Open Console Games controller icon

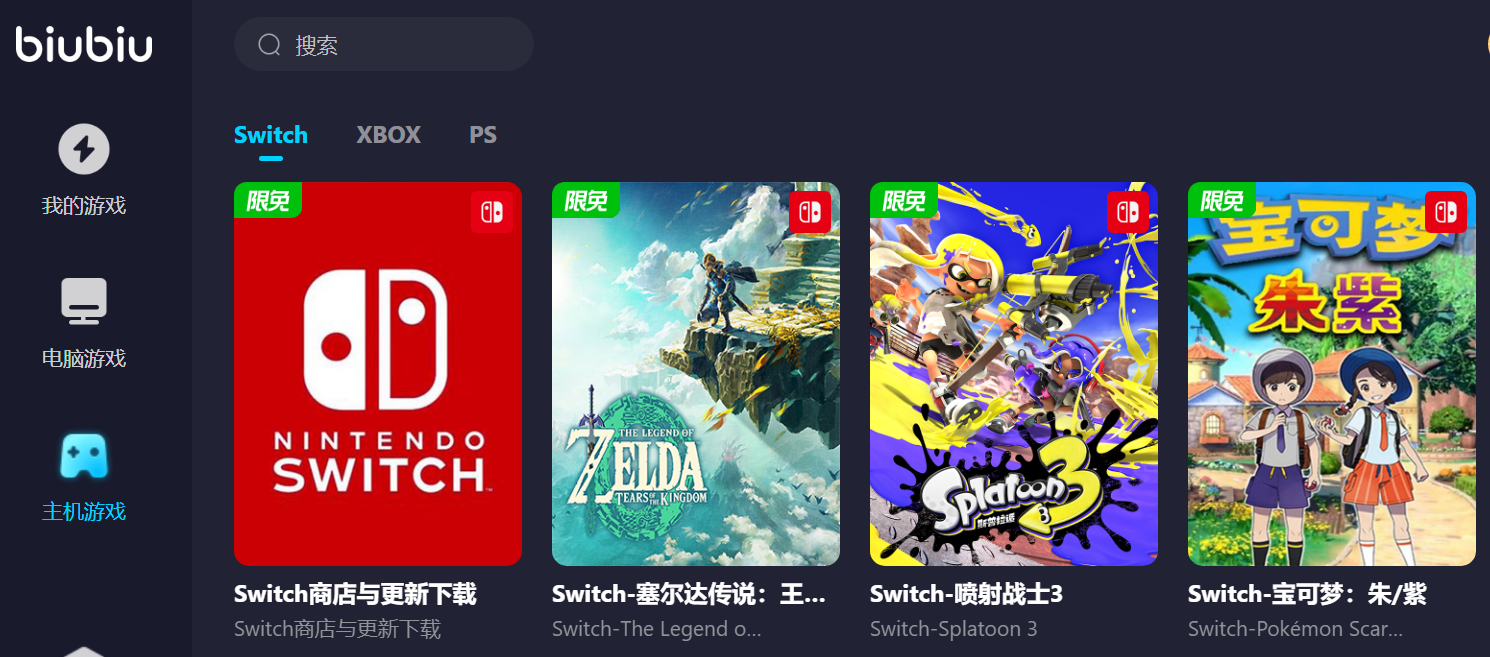coord(84,455)
